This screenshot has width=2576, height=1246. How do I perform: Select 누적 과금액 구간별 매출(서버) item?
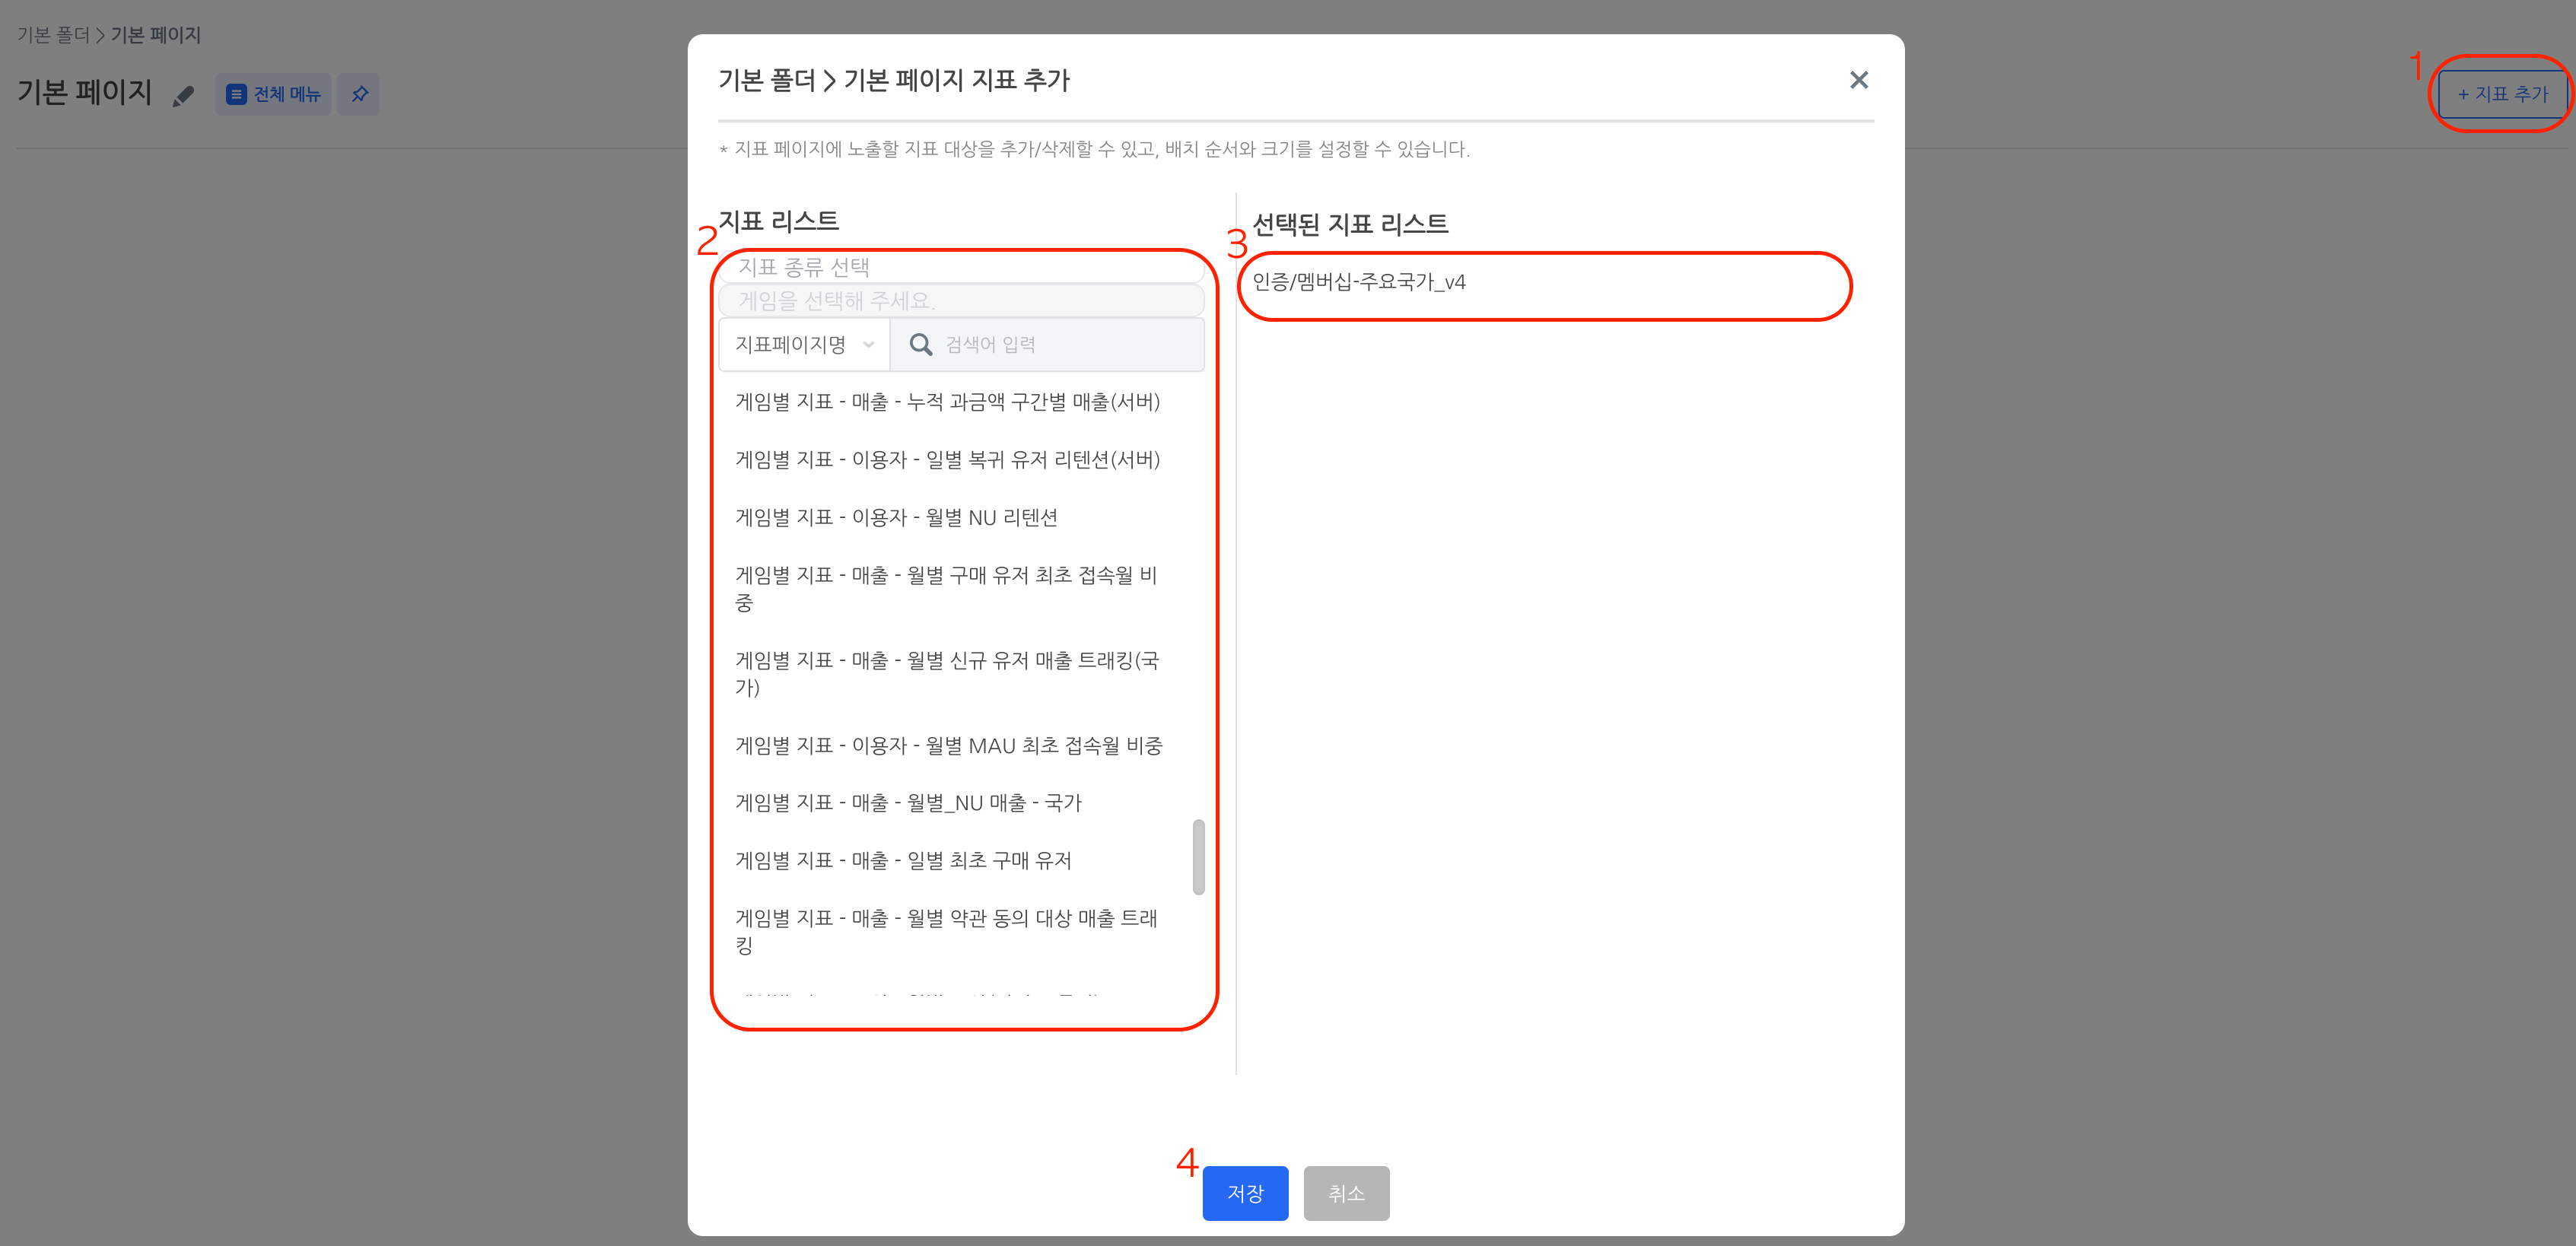pos(947,402)
